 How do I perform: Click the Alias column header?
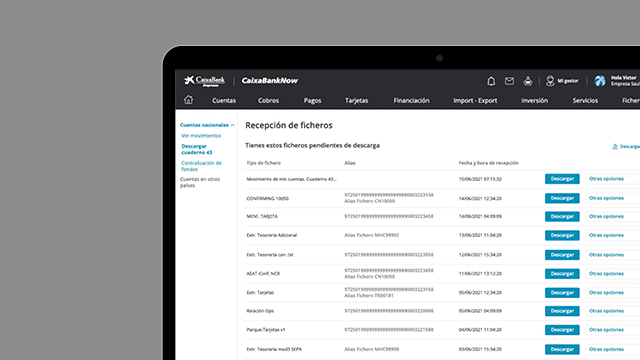[350, 163]
